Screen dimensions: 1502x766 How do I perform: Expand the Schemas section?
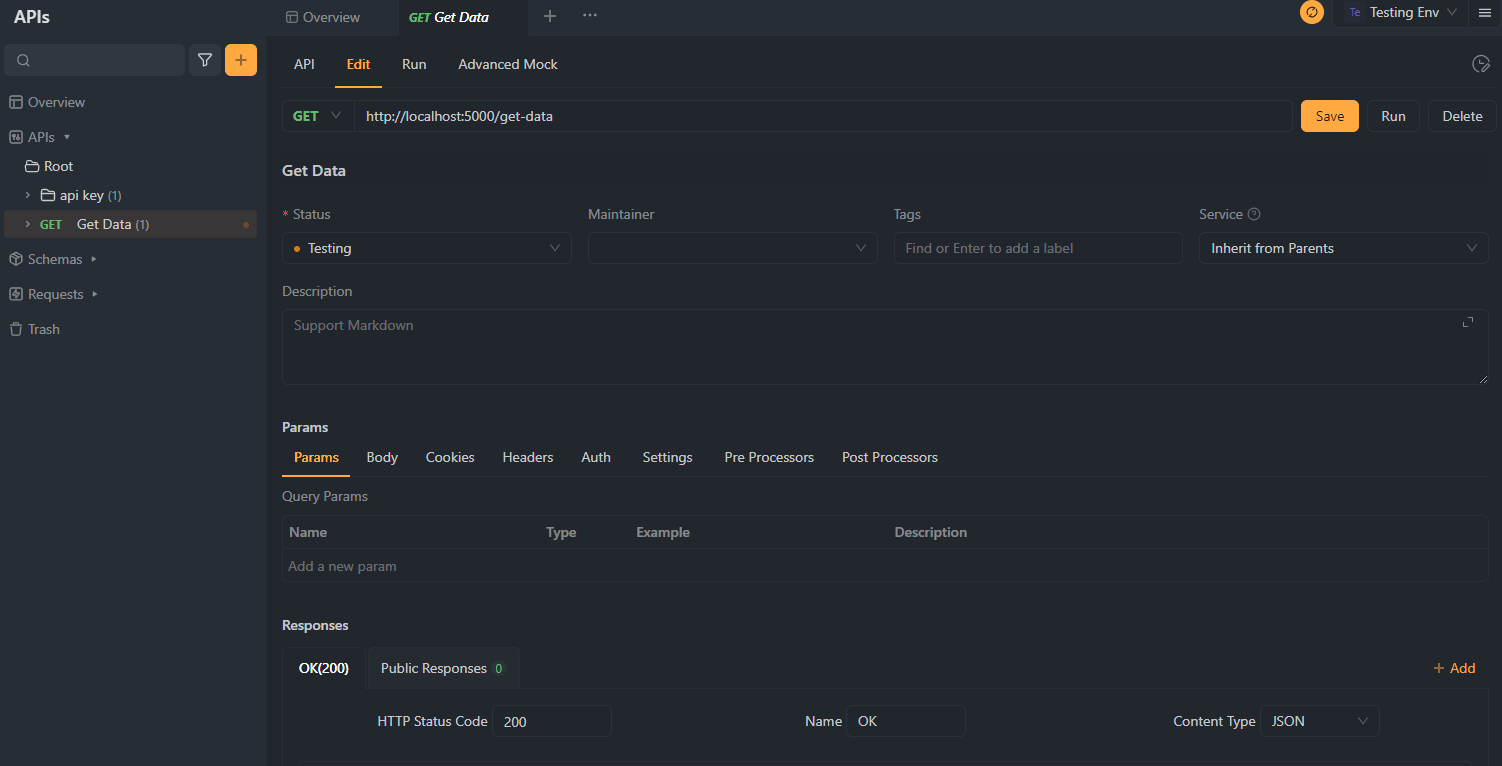tap(94, 259)
